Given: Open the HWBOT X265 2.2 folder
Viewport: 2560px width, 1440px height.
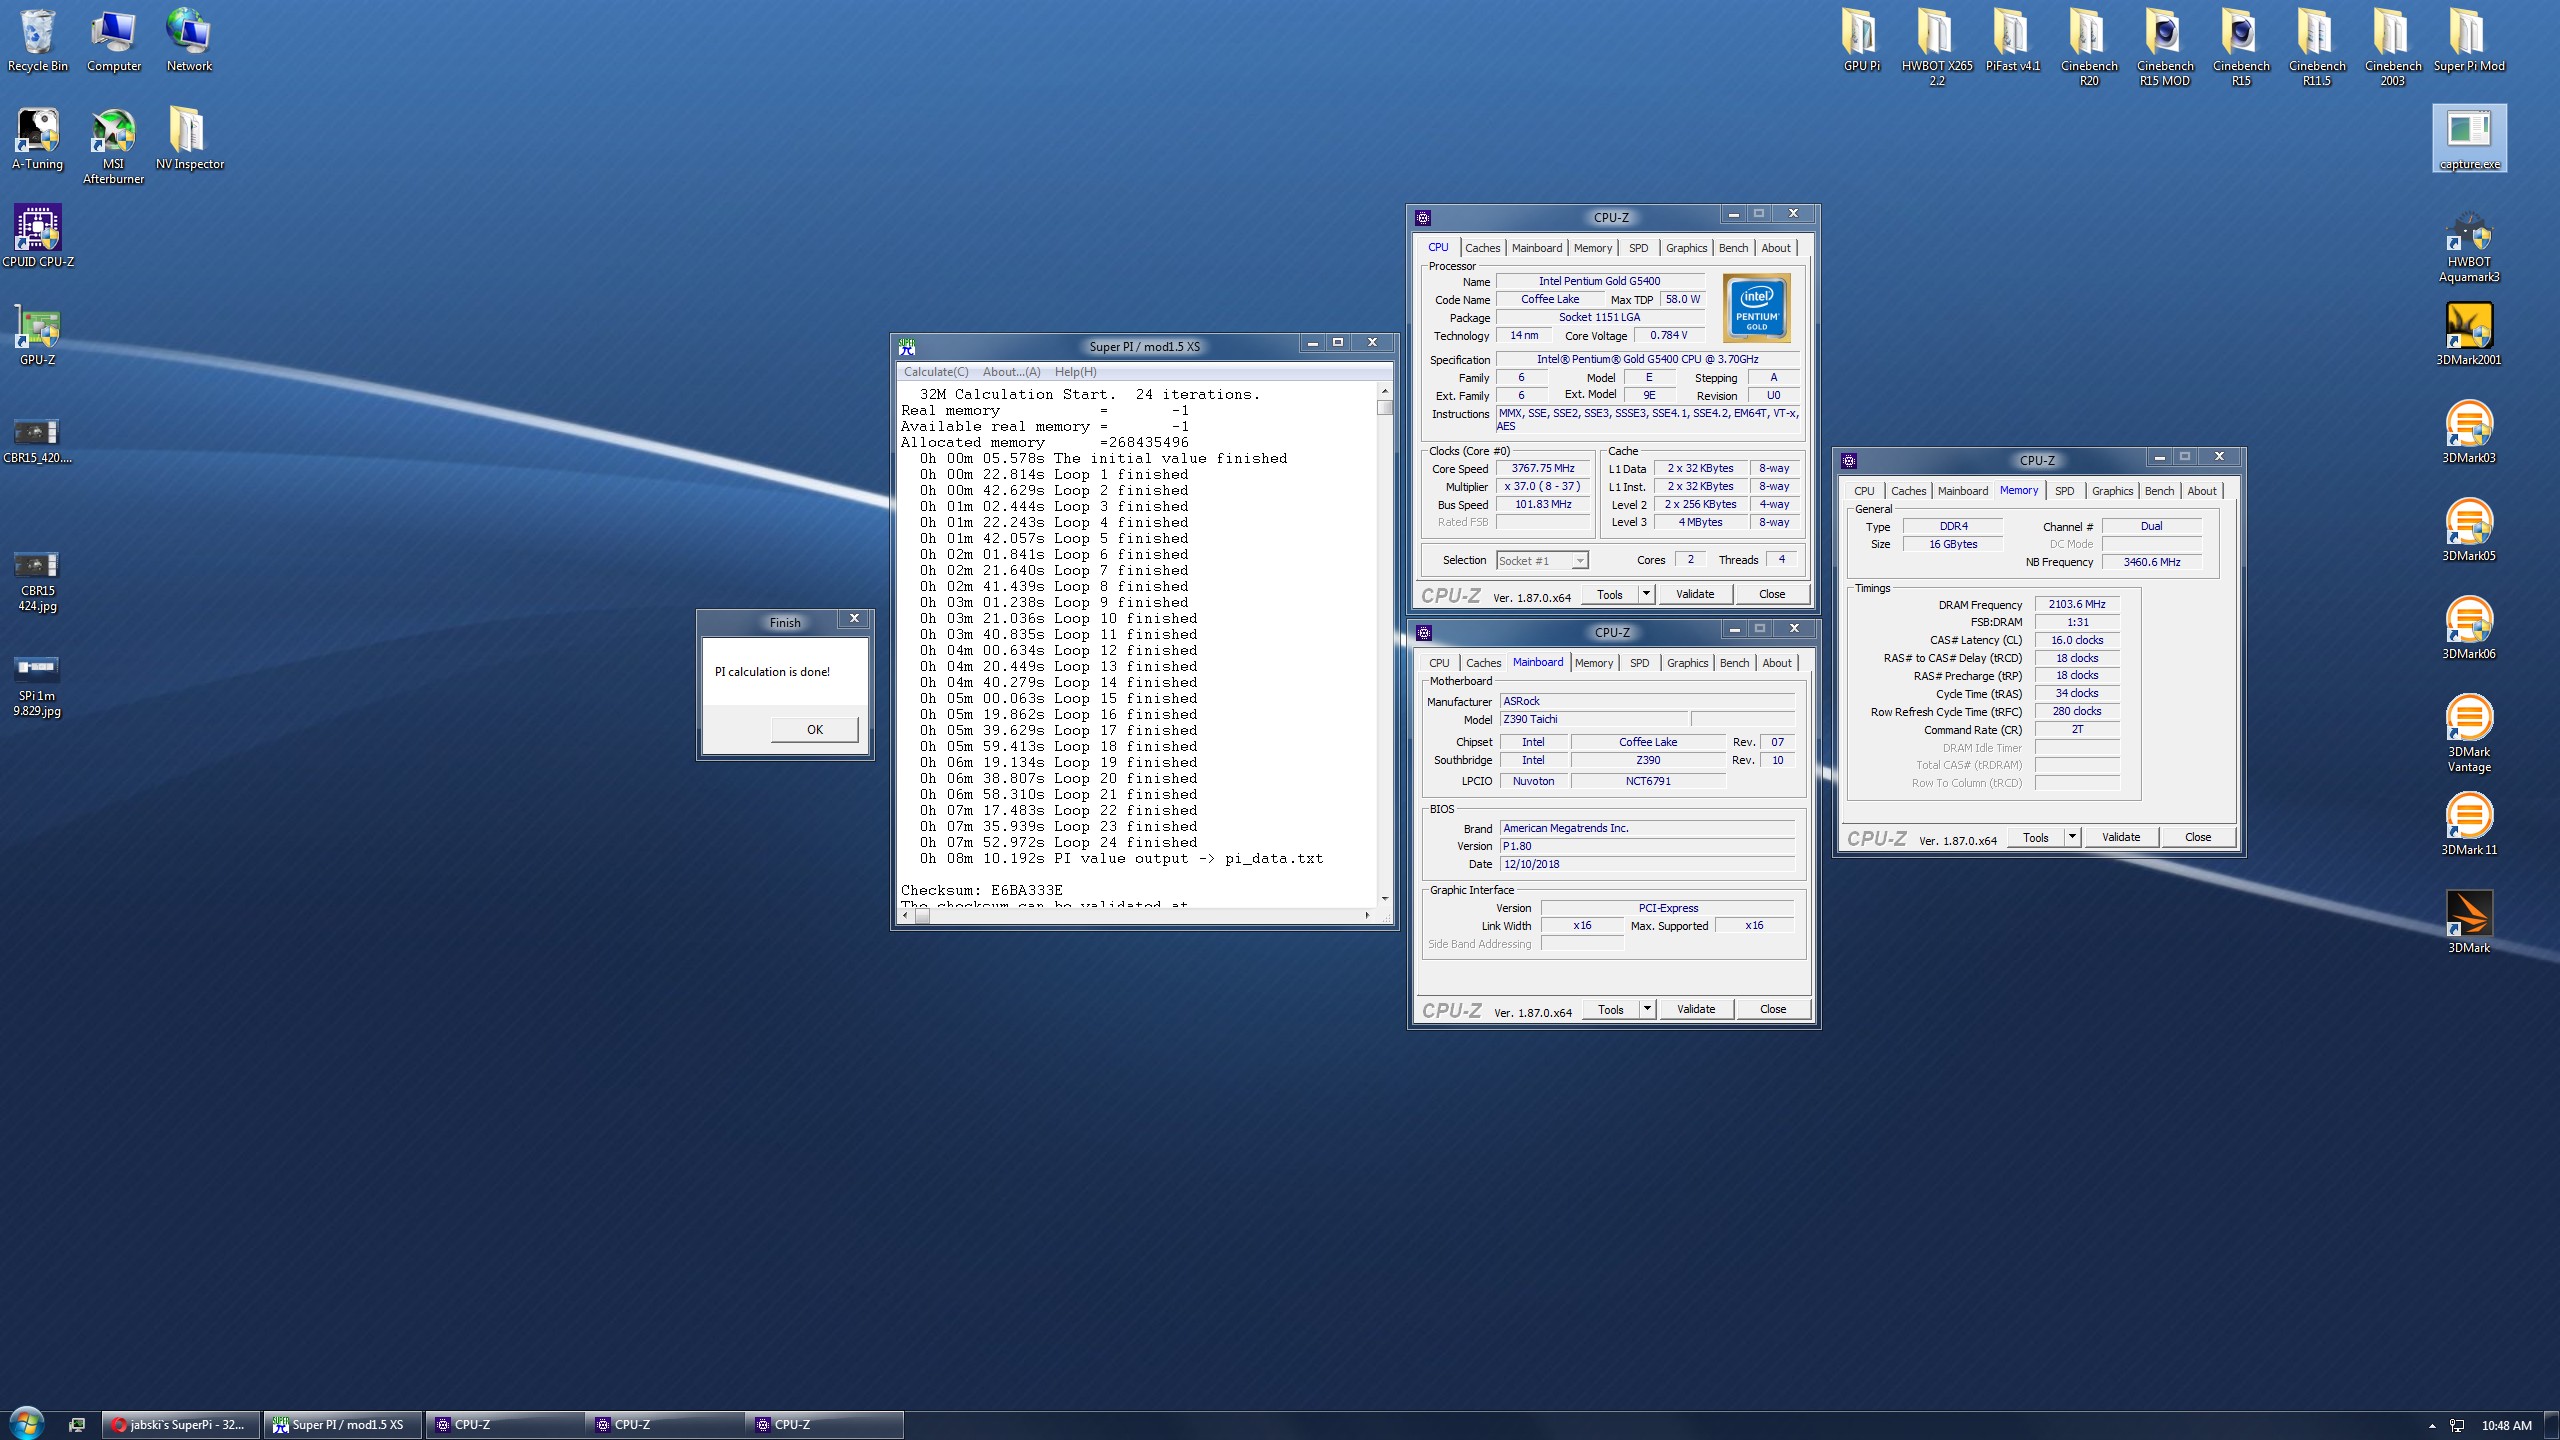Looking at the screenshot, I should (x=1937, y=47).
